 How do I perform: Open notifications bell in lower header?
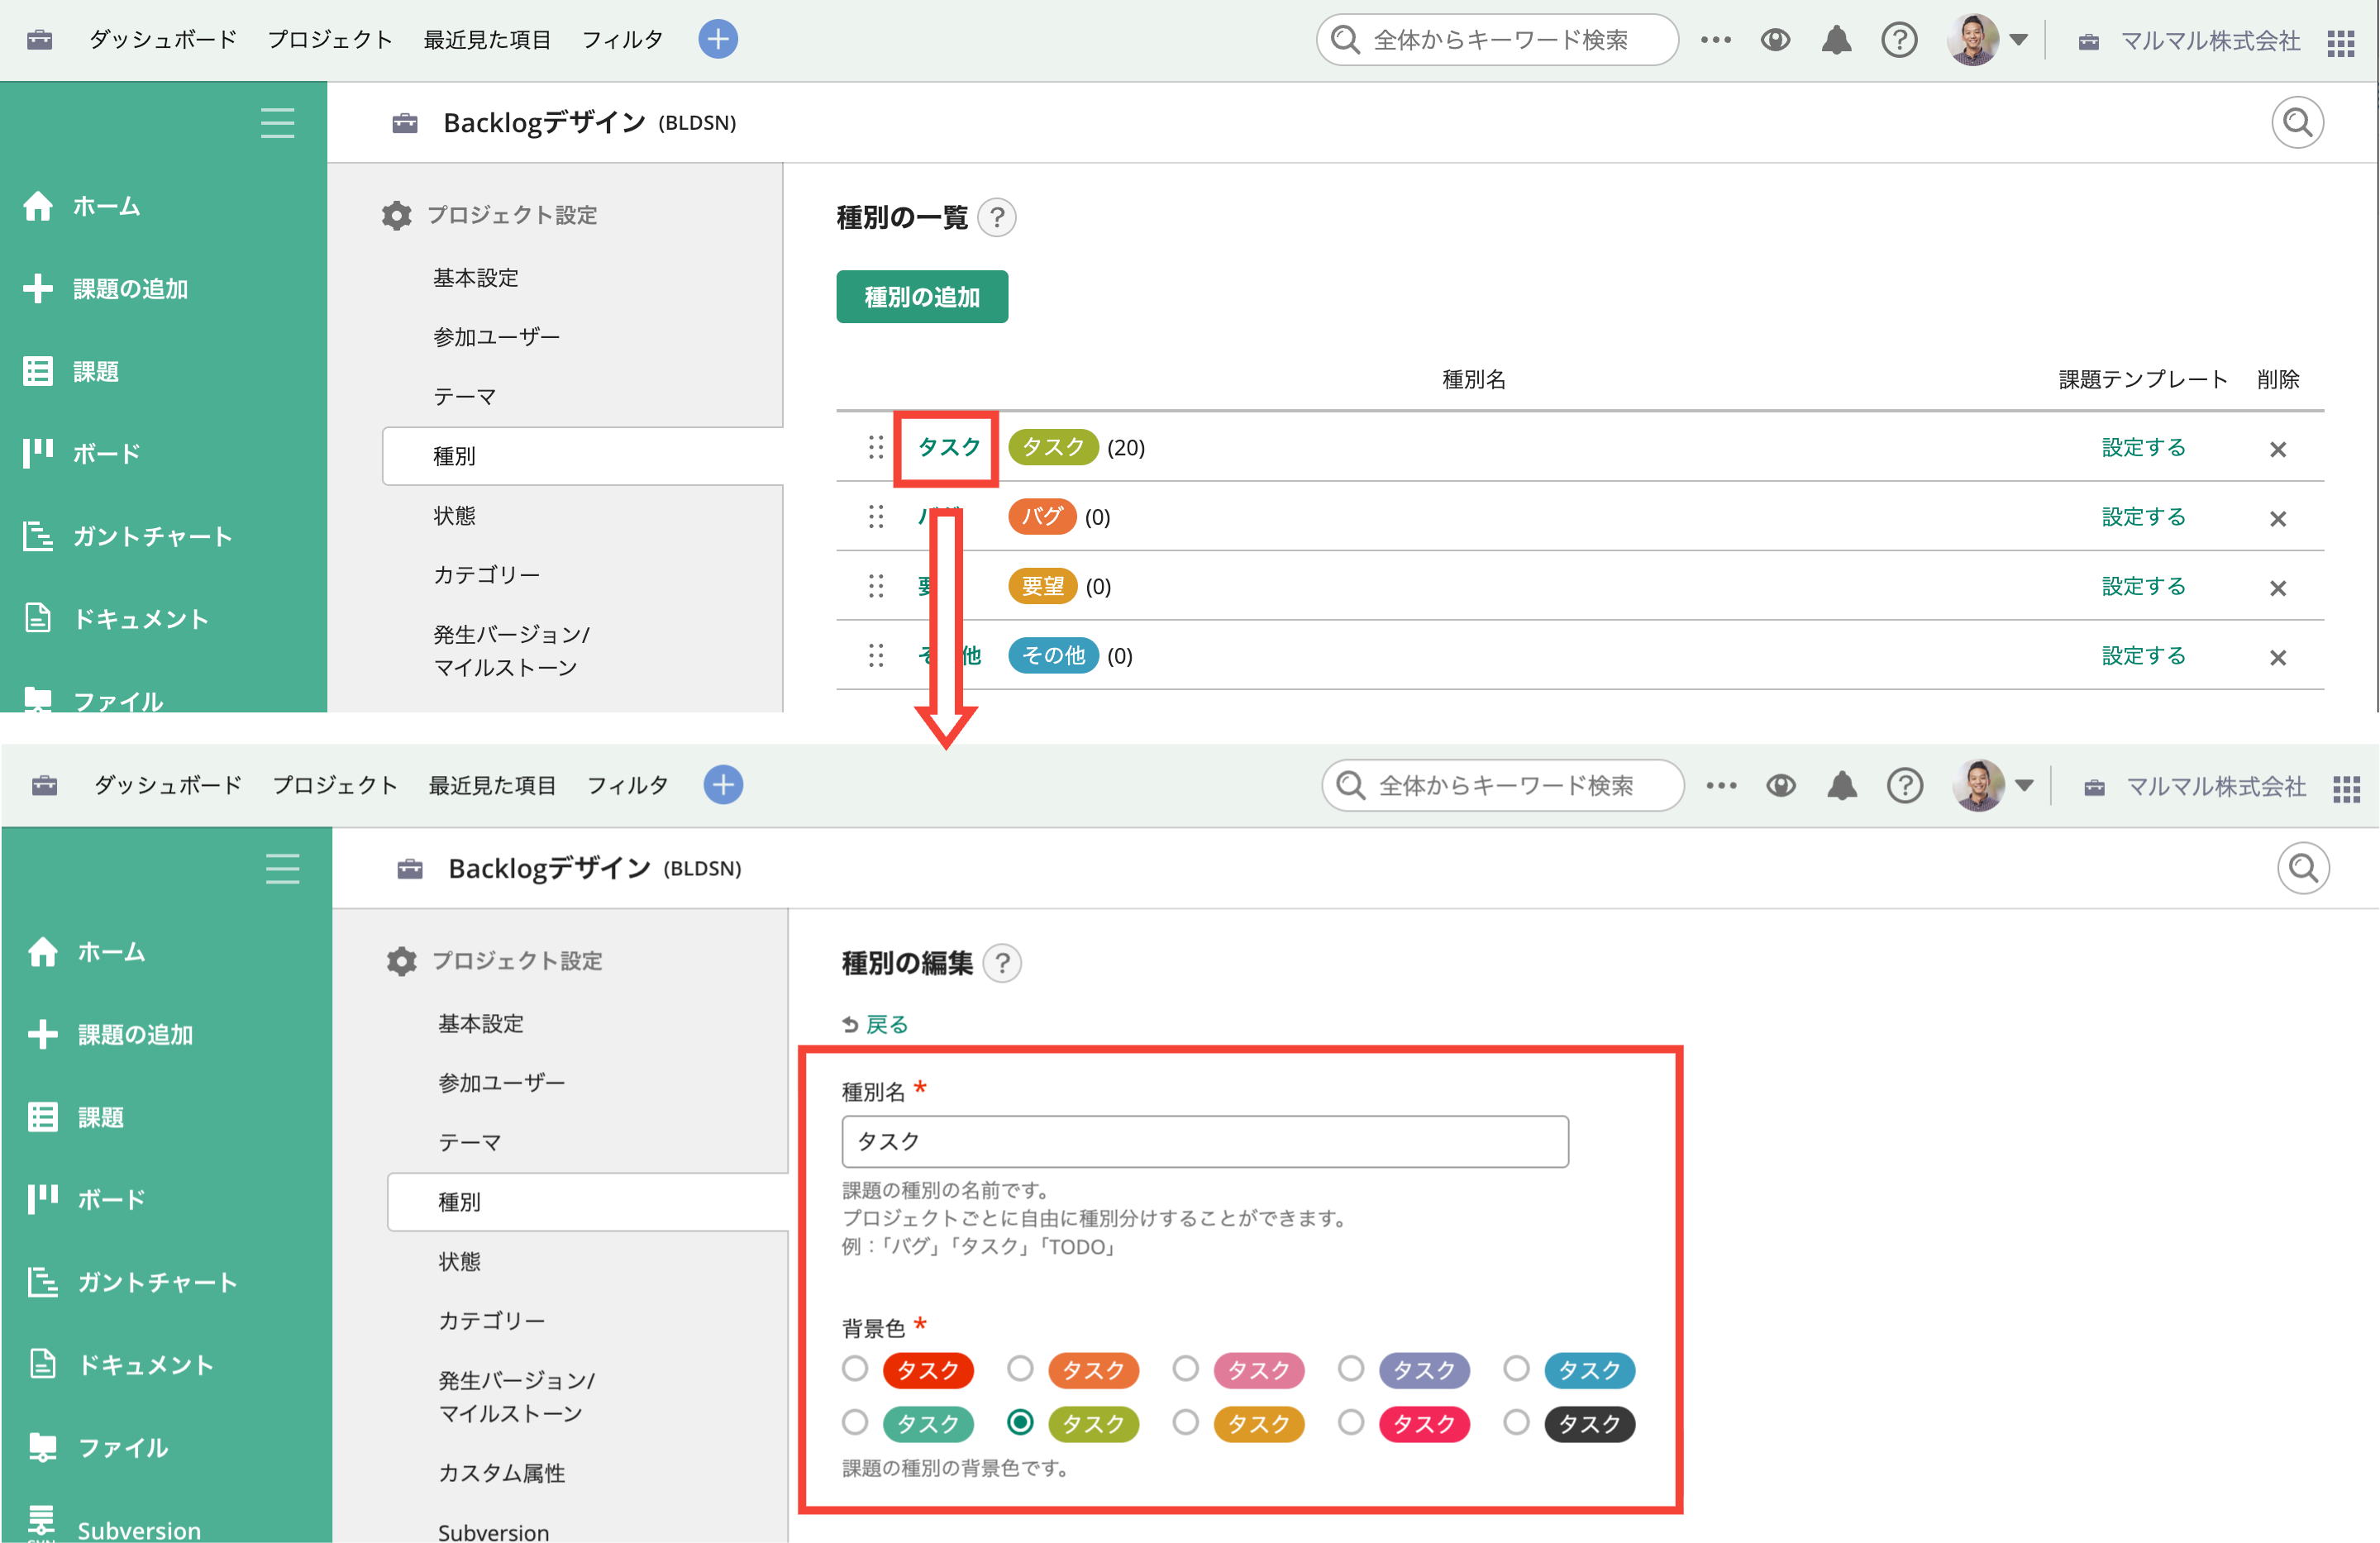click(1841, 786)
